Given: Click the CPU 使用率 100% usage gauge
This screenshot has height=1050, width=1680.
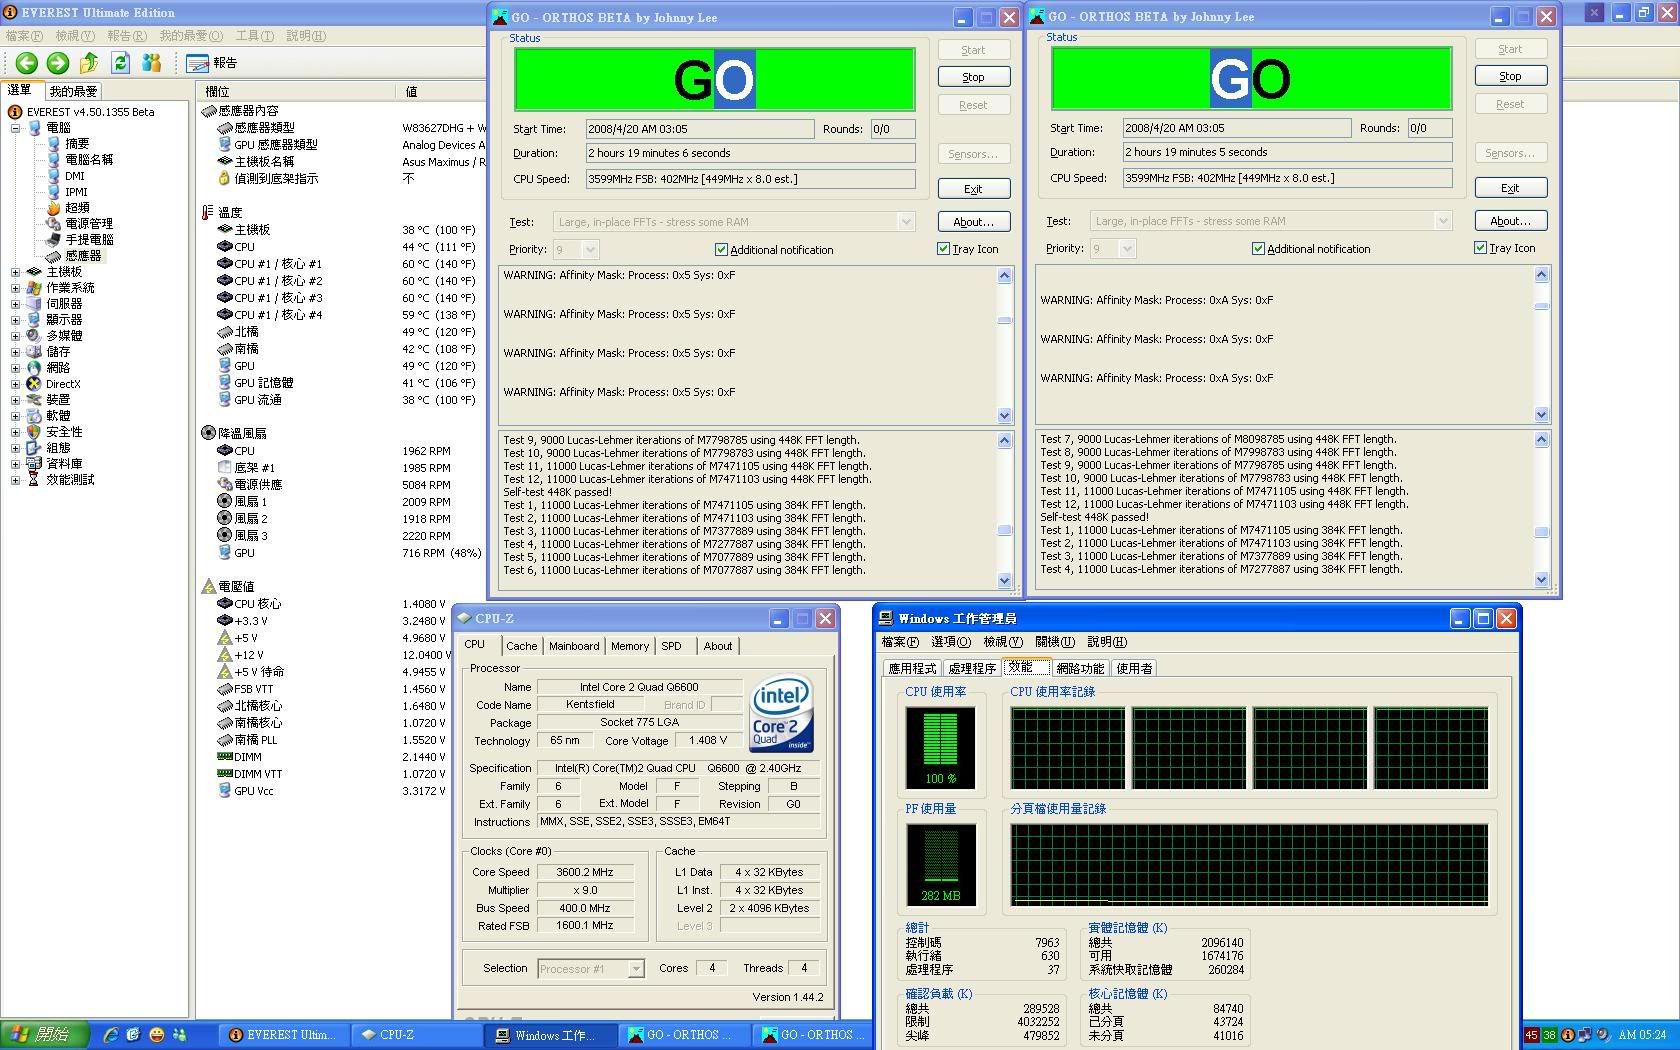Looking at the screenshot, I should click(940, 747).
